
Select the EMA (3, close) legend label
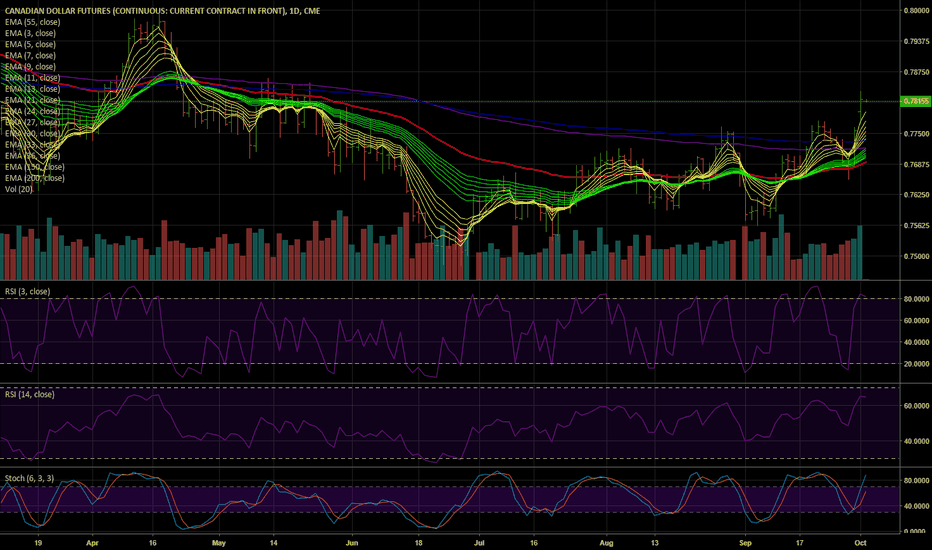click(x=30, y=33)
